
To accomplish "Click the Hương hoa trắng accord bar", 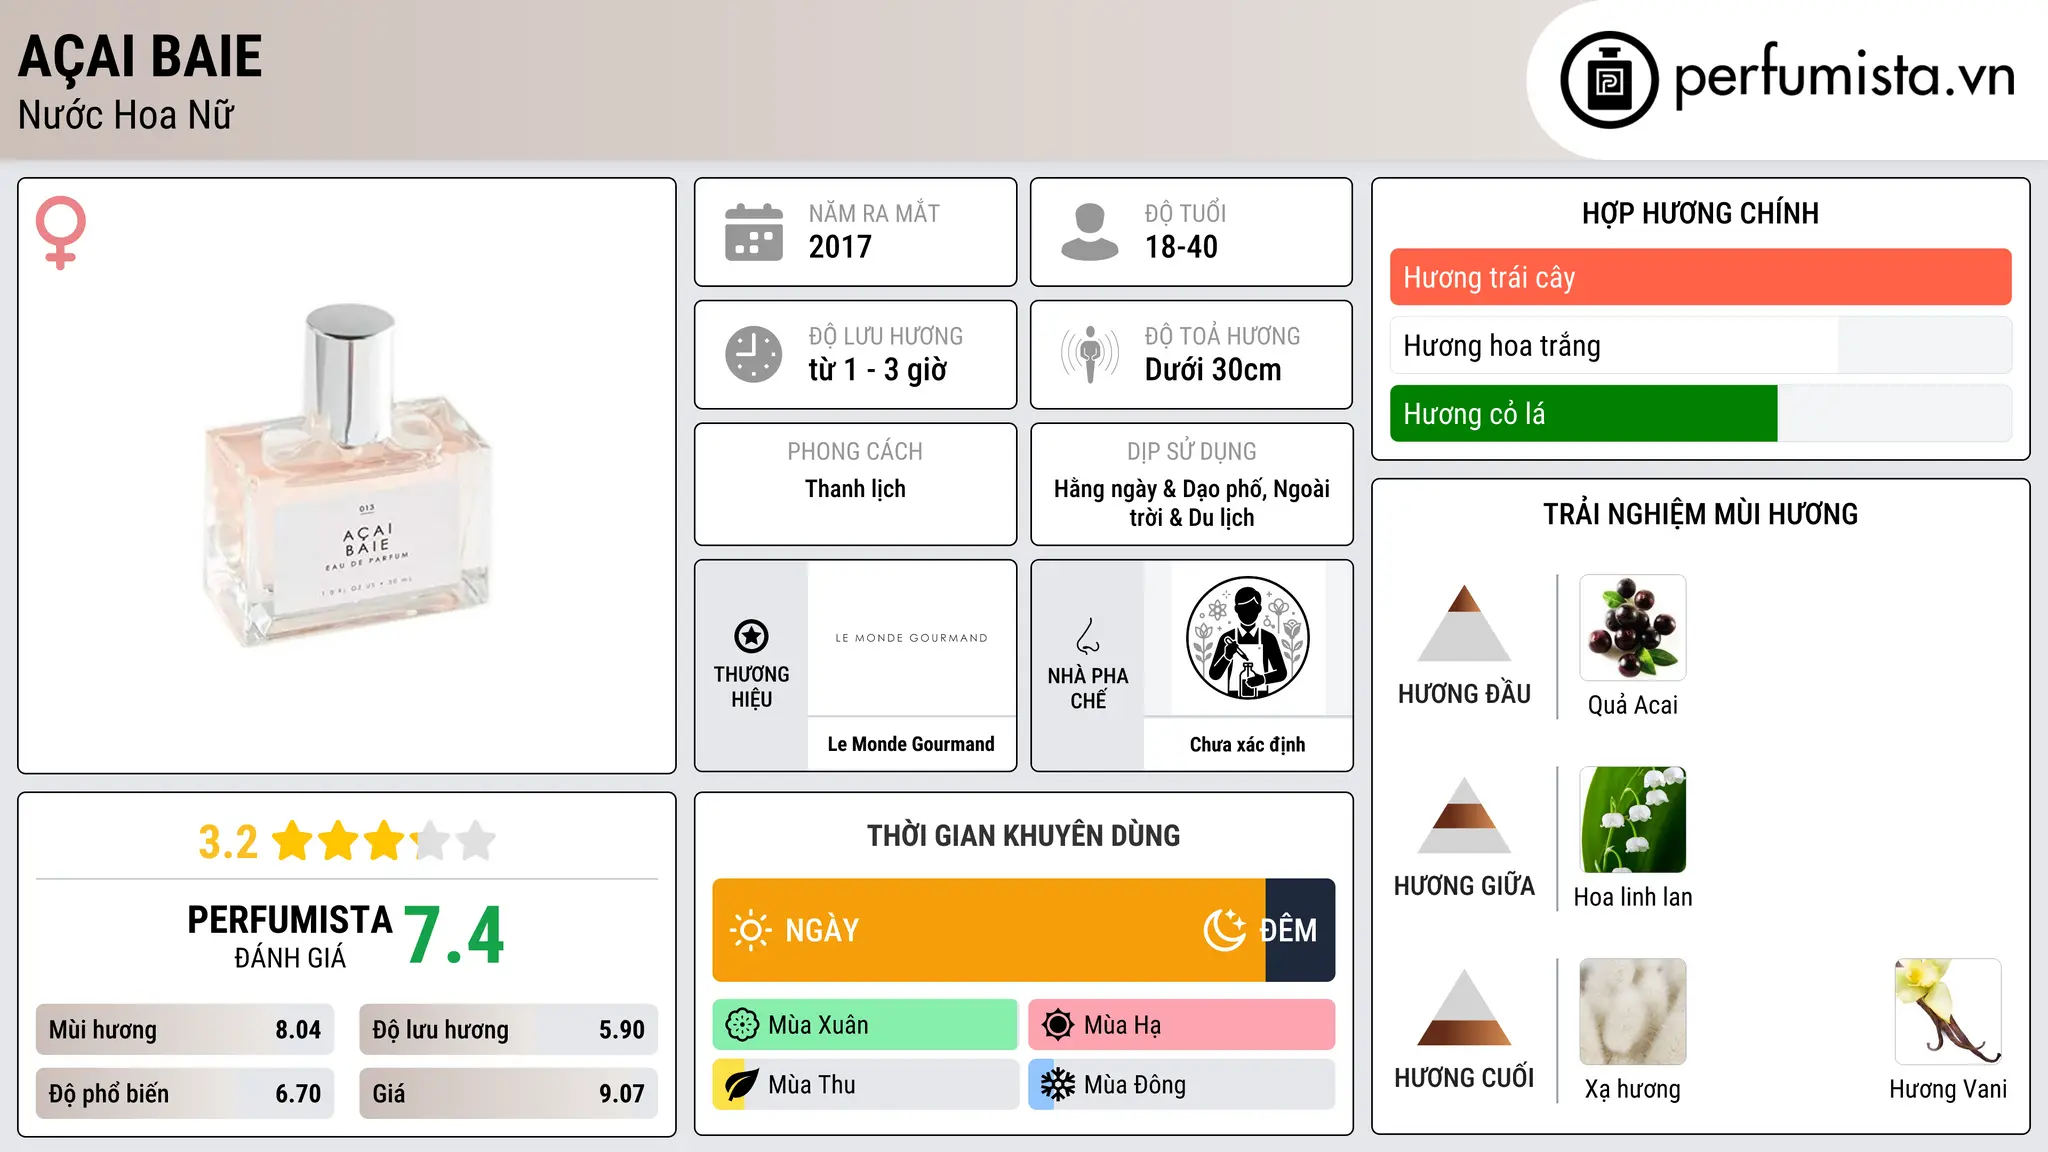I will (1701, 345).
